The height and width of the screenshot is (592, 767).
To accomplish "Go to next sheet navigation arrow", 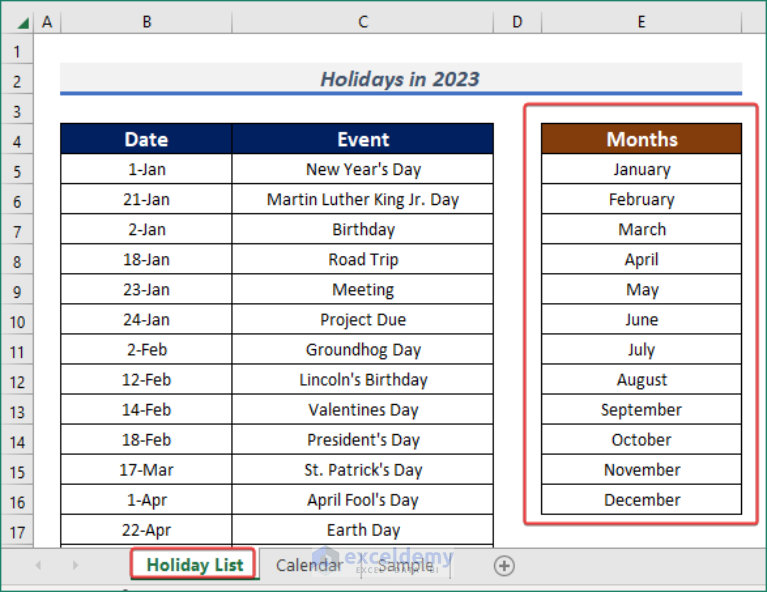I will (75, 566).
